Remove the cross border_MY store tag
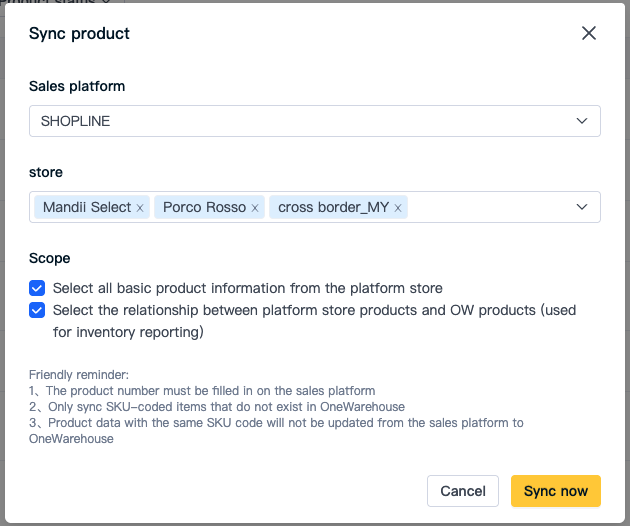 coord(398,208)
